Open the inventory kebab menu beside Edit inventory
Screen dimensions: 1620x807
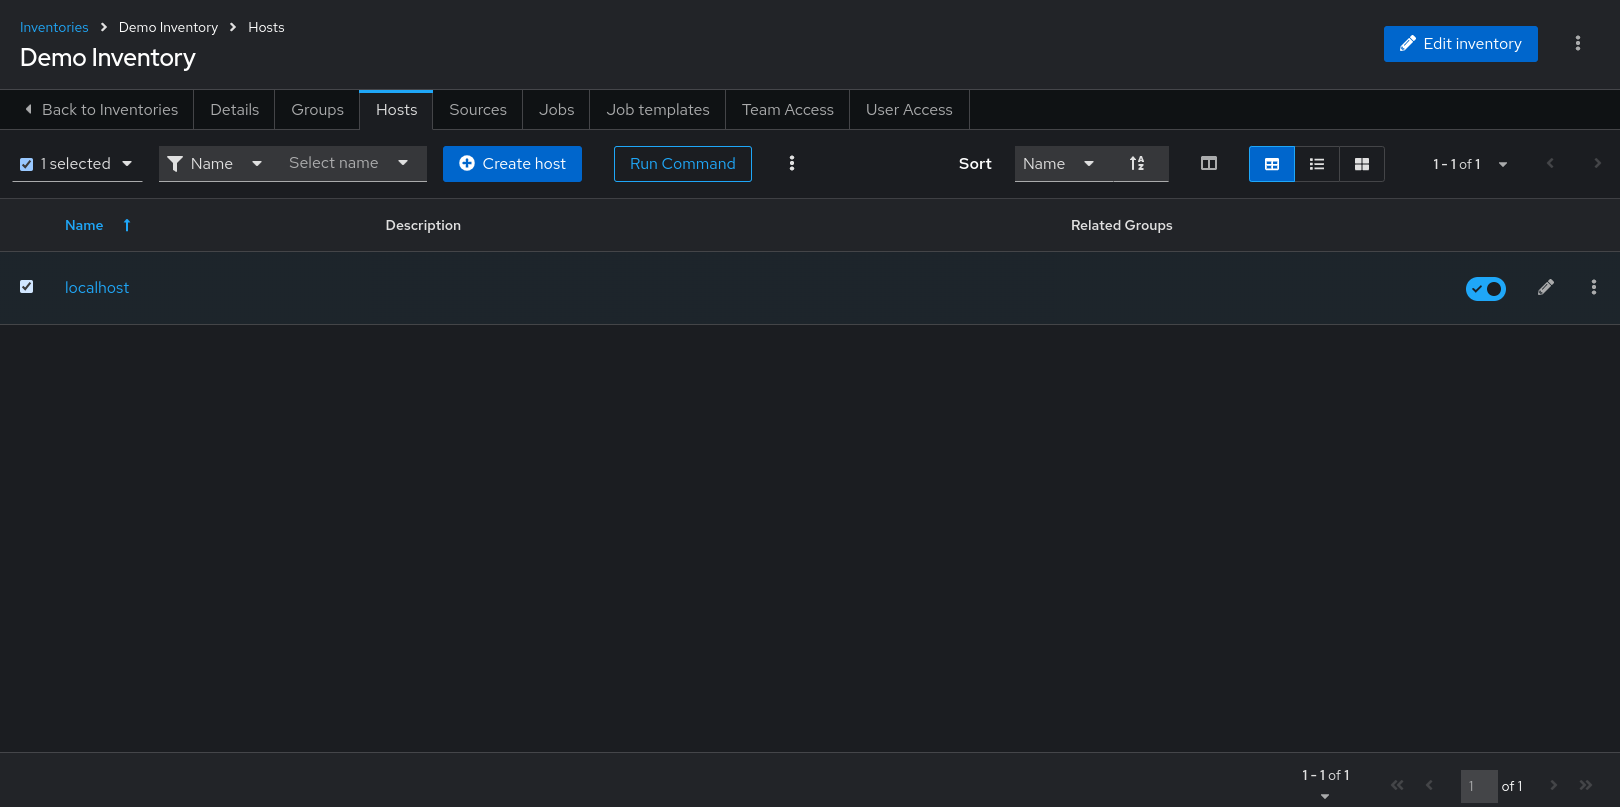pos(1578,44)
